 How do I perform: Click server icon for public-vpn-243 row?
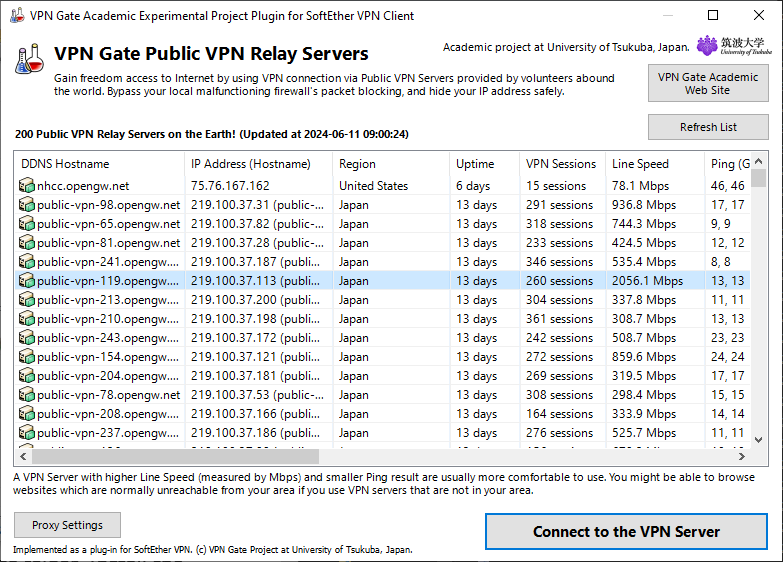coord(26,338)
